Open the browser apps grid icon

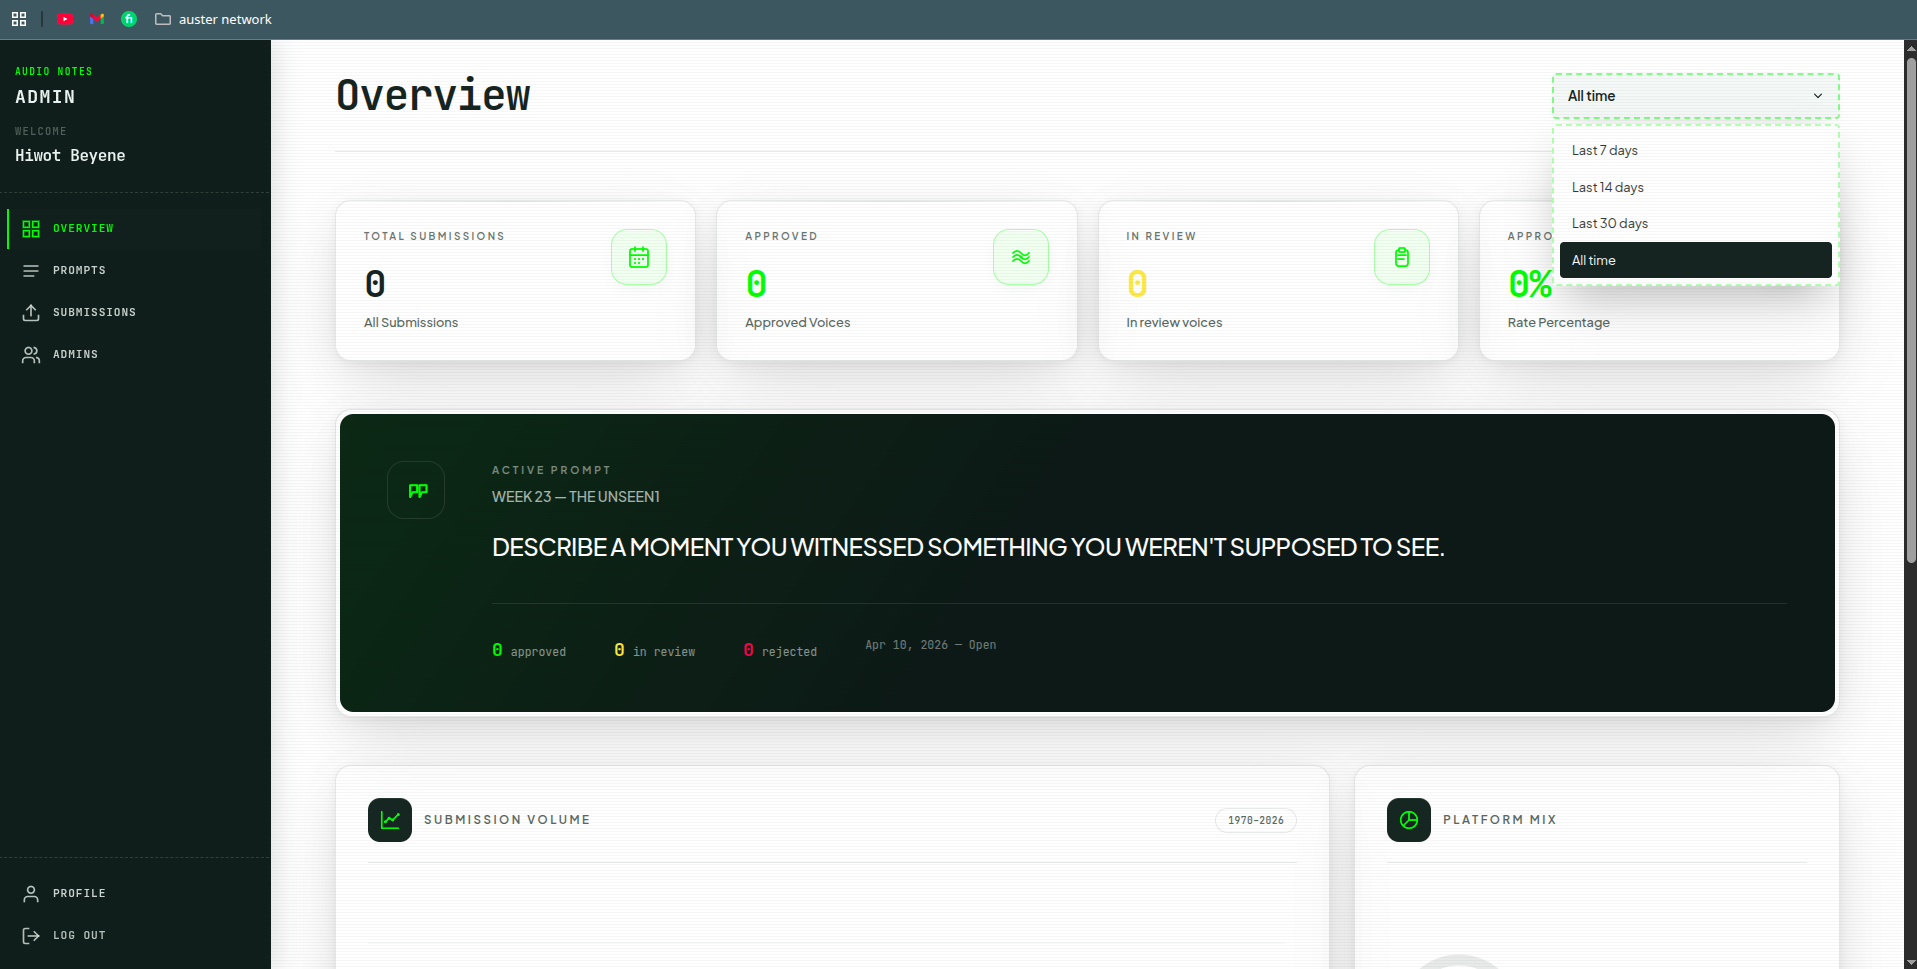(x=19, y=19)
